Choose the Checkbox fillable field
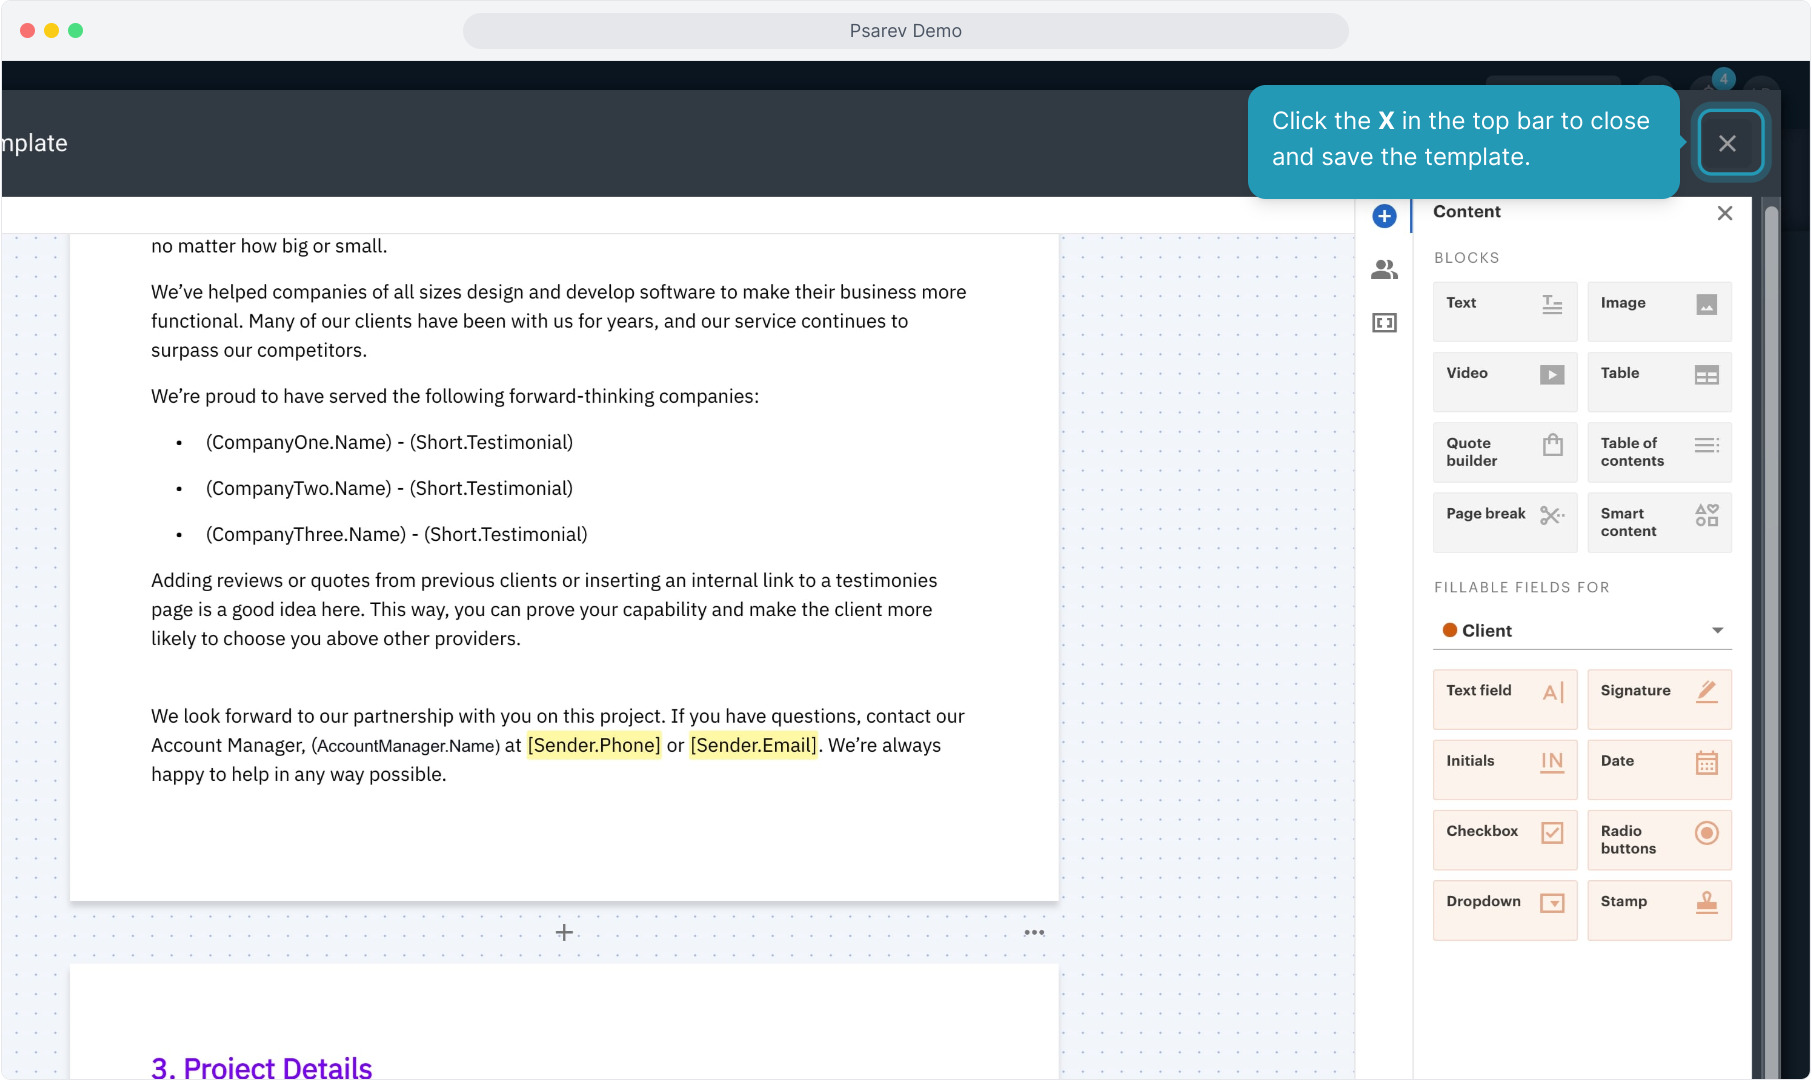Screen dimensions: 1812x1080 (1504, 839)
